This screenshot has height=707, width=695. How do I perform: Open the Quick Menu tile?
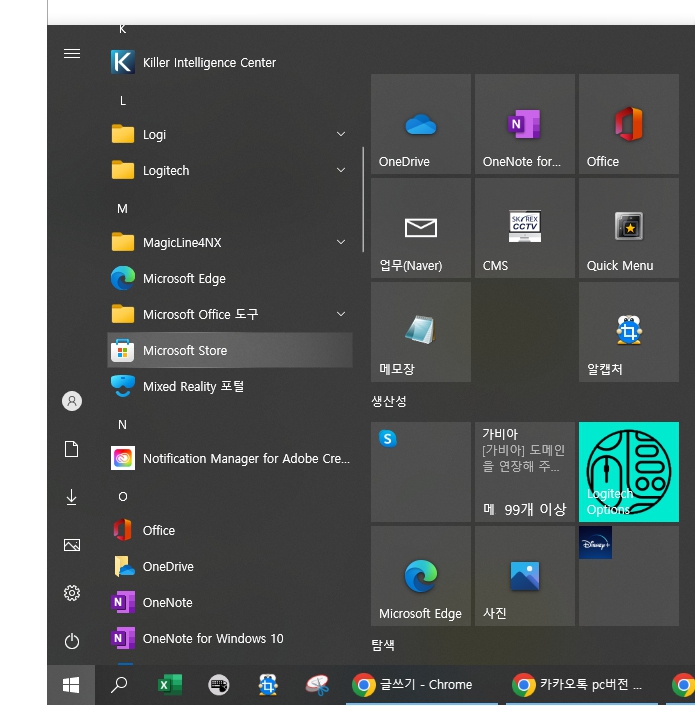629,228
